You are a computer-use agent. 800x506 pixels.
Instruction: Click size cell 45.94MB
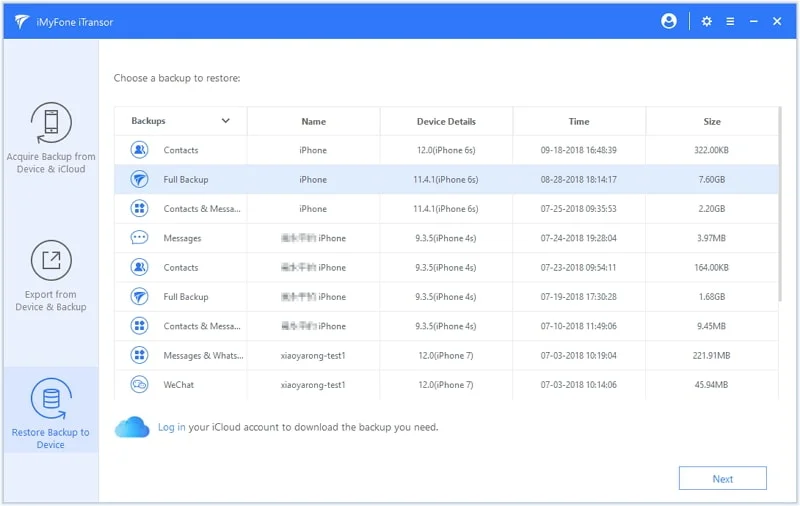[711, 385]
